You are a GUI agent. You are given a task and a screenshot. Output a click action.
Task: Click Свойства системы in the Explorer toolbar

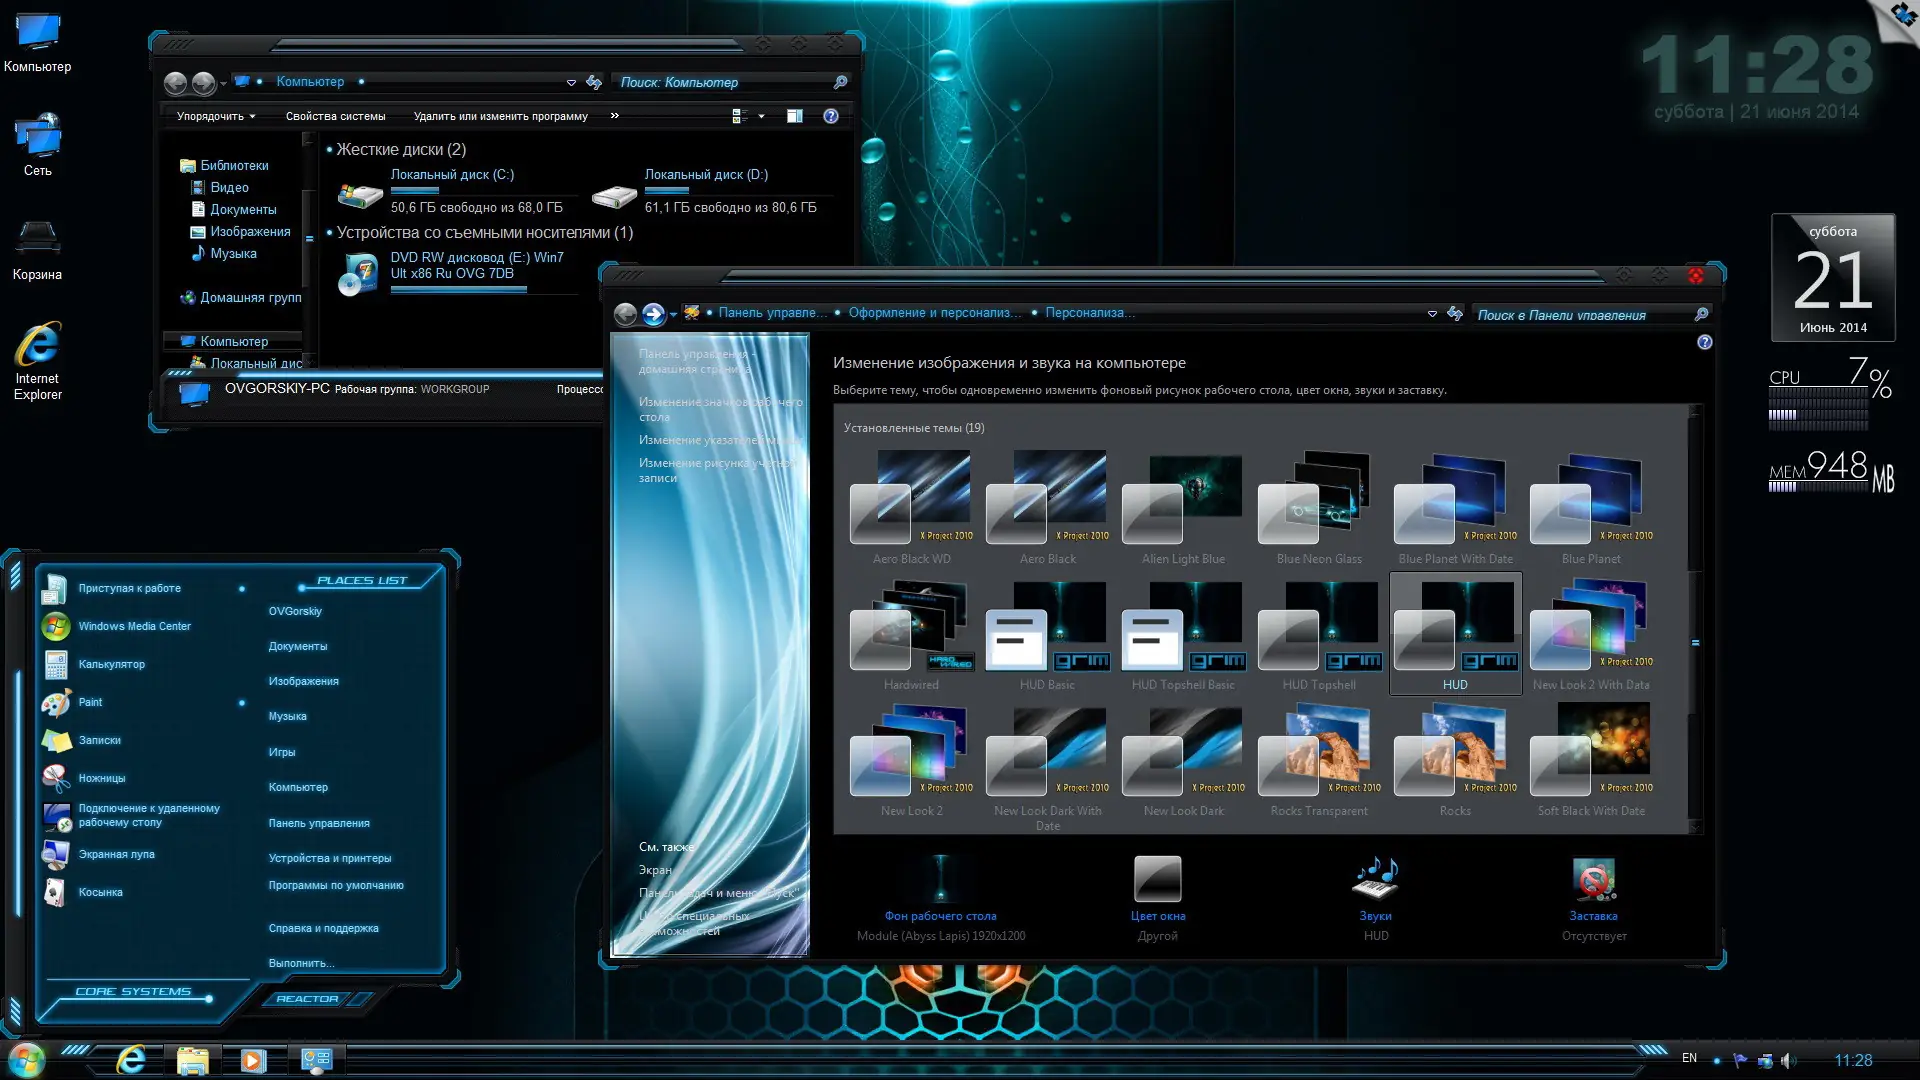click(335, 116)
